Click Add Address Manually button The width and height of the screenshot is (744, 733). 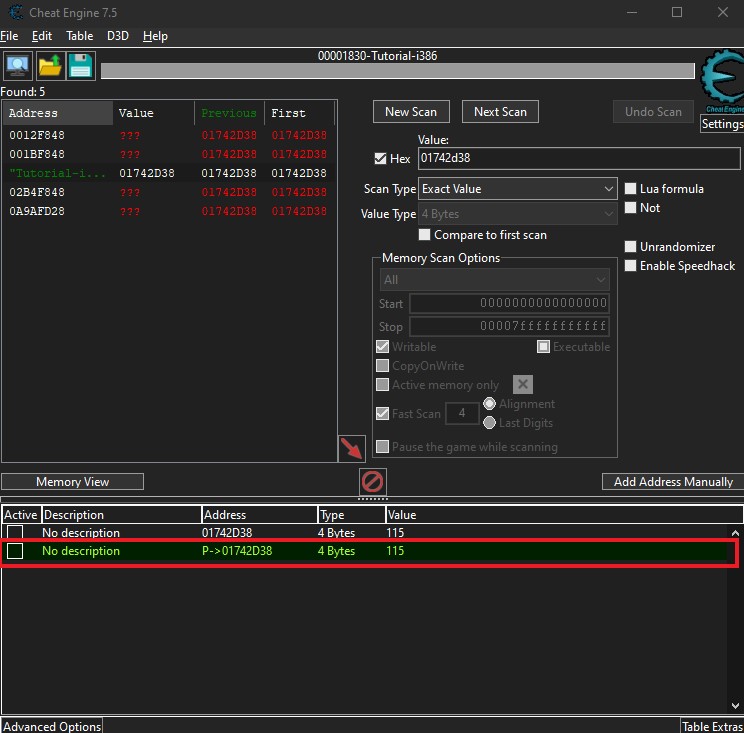tap(672, 482)
